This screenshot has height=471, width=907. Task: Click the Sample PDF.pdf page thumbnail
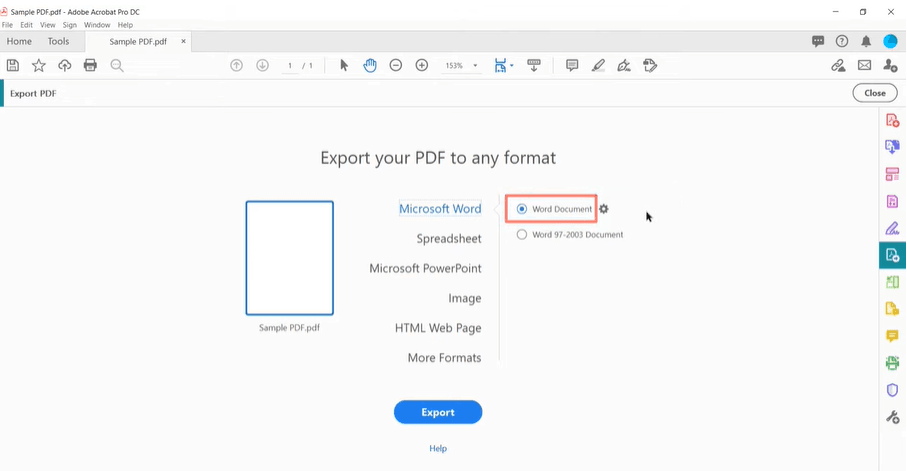click(x=289, y=258)
